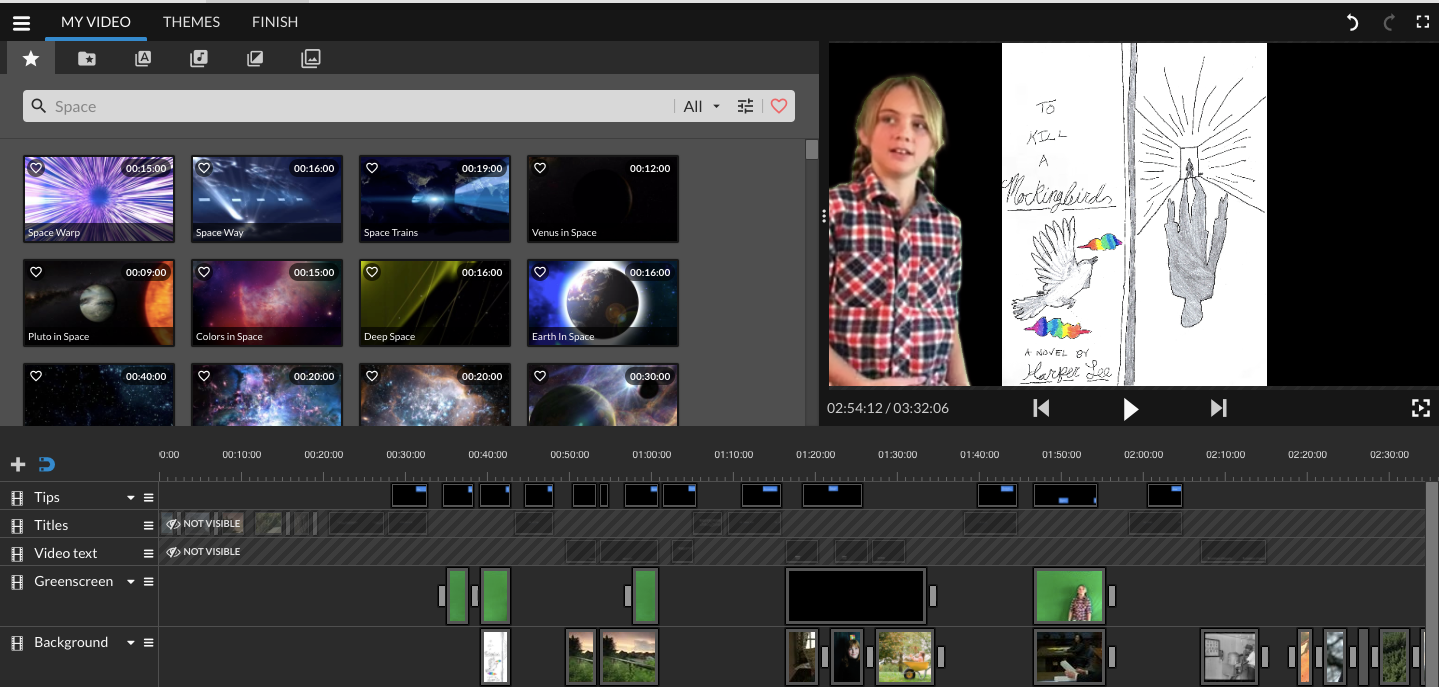Click the Video text track film icon
Image resolution: width=1439 pixels, height=687 pixels.
[17, 553]
